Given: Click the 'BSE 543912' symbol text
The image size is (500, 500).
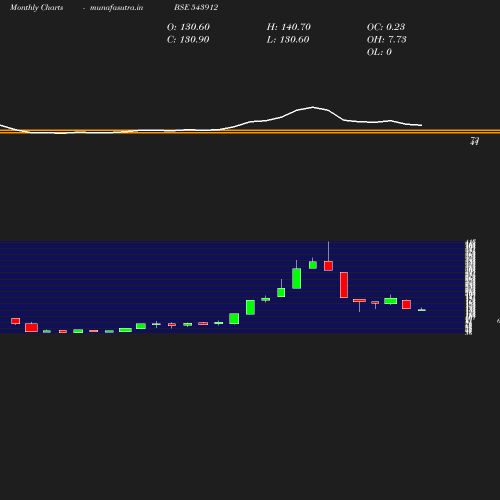Looking at the screenshot, I should coord(196,7).
